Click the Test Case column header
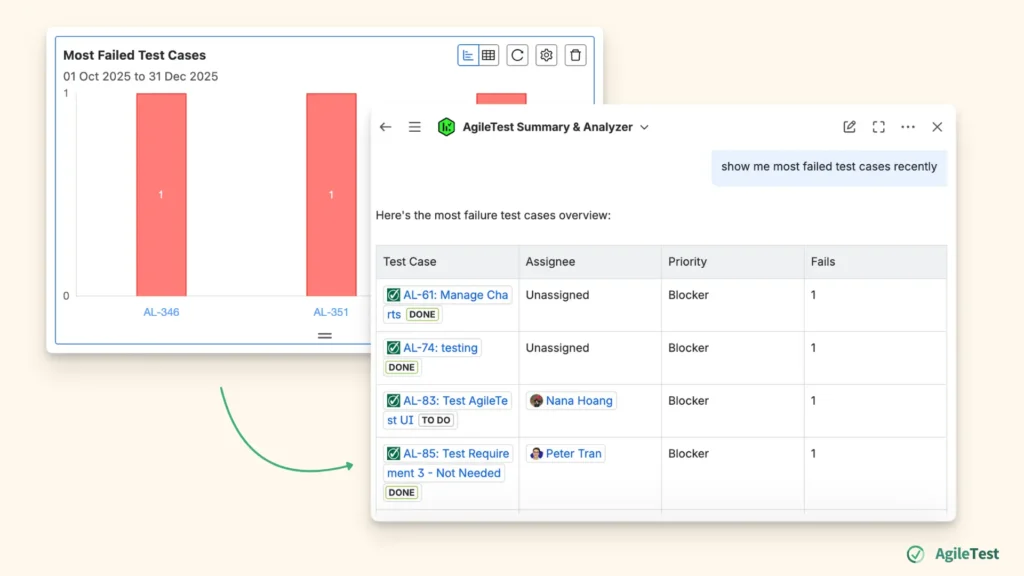The height and width of the screenshot is (576, 1024). 409,262
